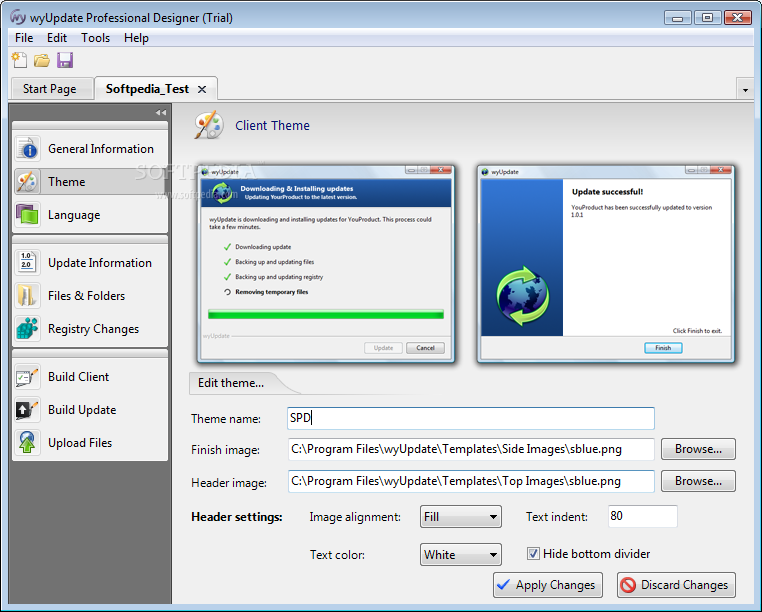Open the Text color dropdown
Screen dimensions: 762x612
(x=460, y=555)
